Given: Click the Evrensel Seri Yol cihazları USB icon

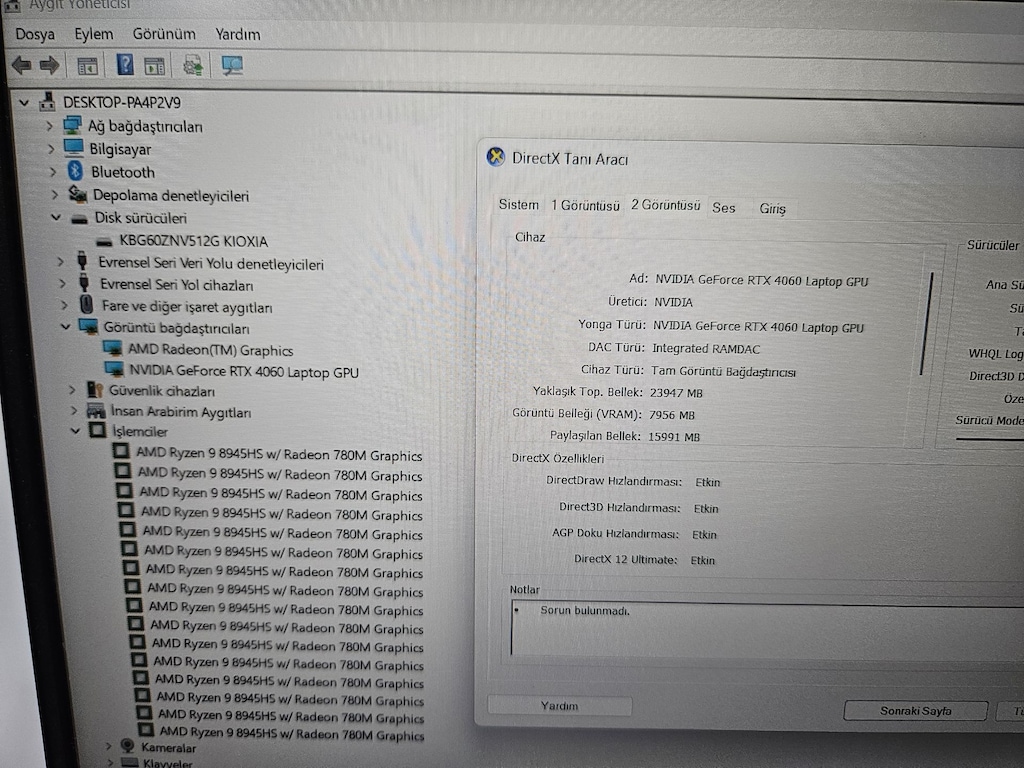Looking at the screenshot, I should click(x=84, y=283).
